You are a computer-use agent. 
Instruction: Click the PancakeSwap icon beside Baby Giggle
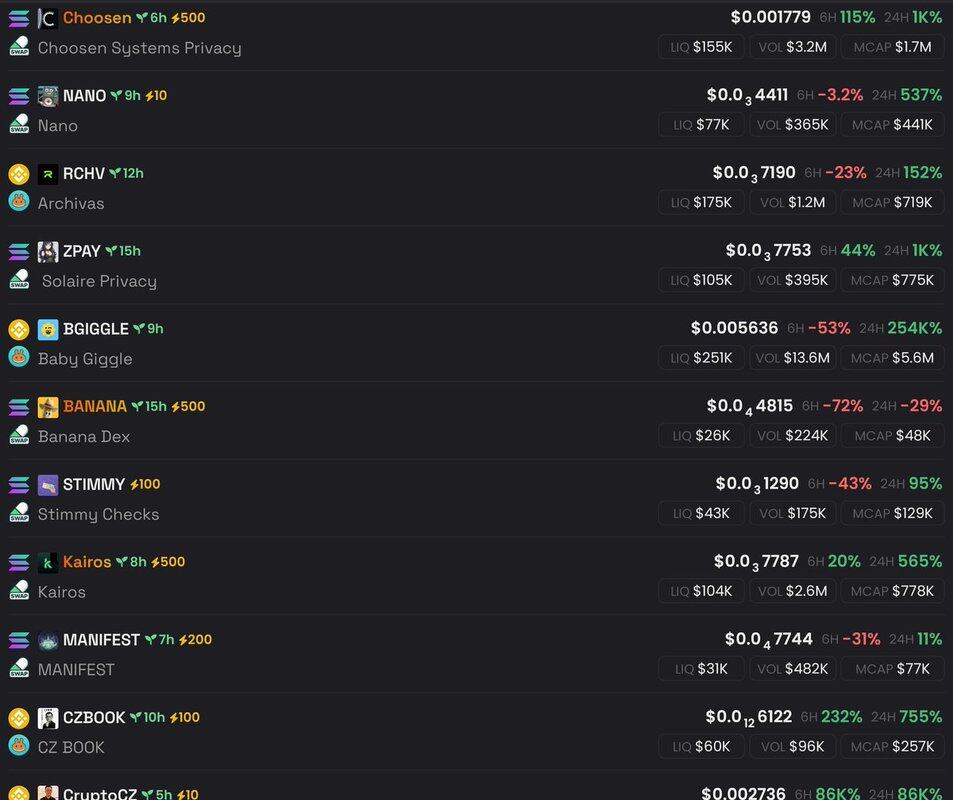click(x=19, y=357)
